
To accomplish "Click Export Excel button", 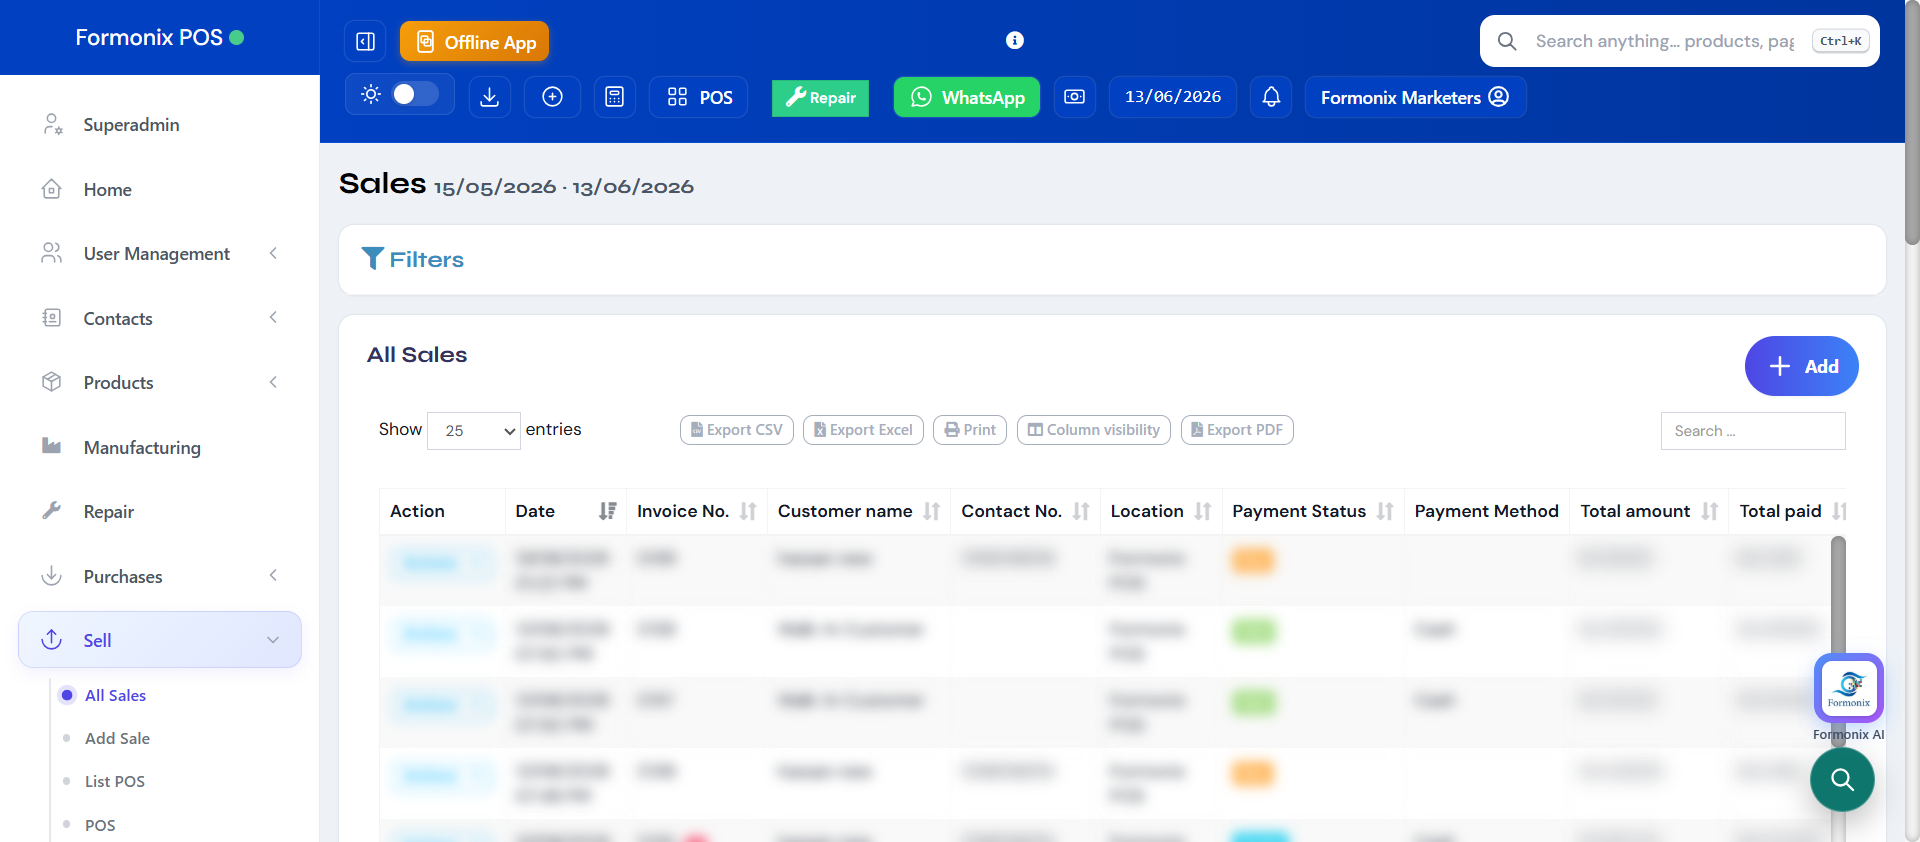I will pos(863,430).
